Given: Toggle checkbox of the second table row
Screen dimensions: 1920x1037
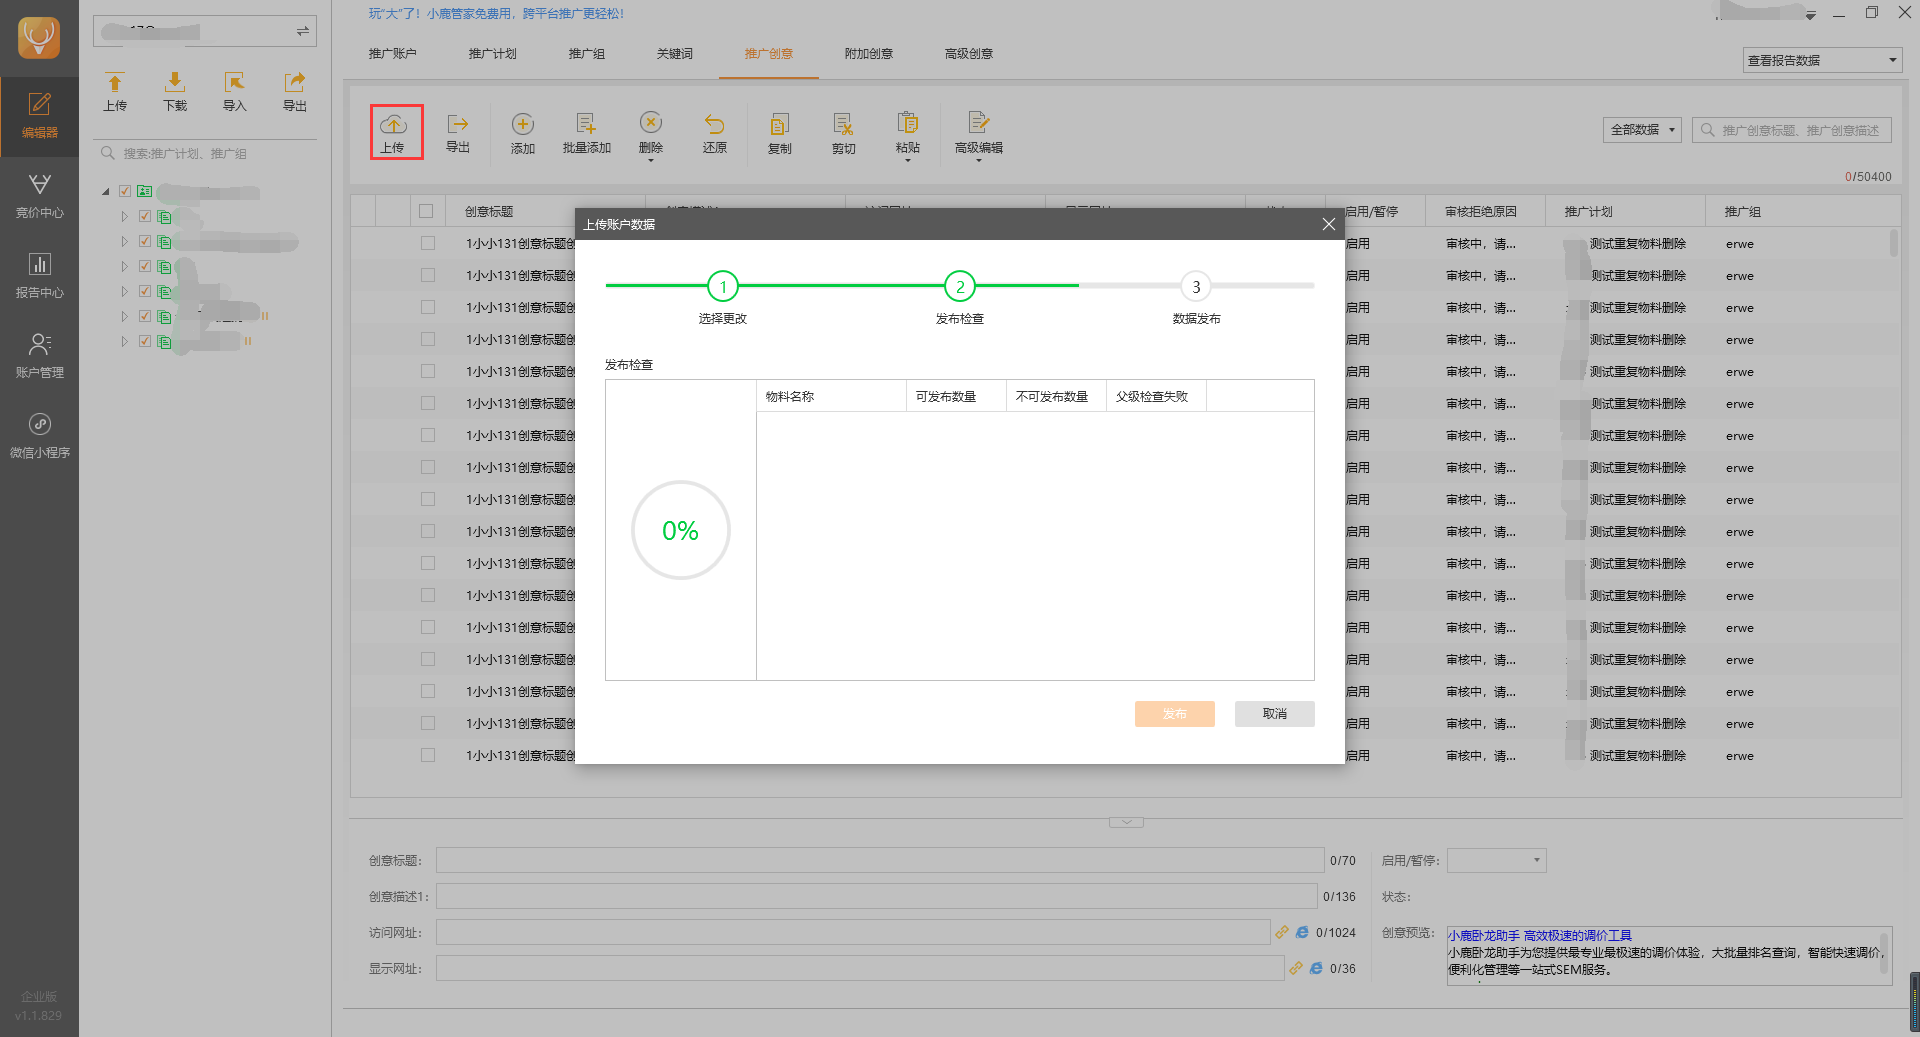Looking at the screenshot, I should [x=428, y=275].
